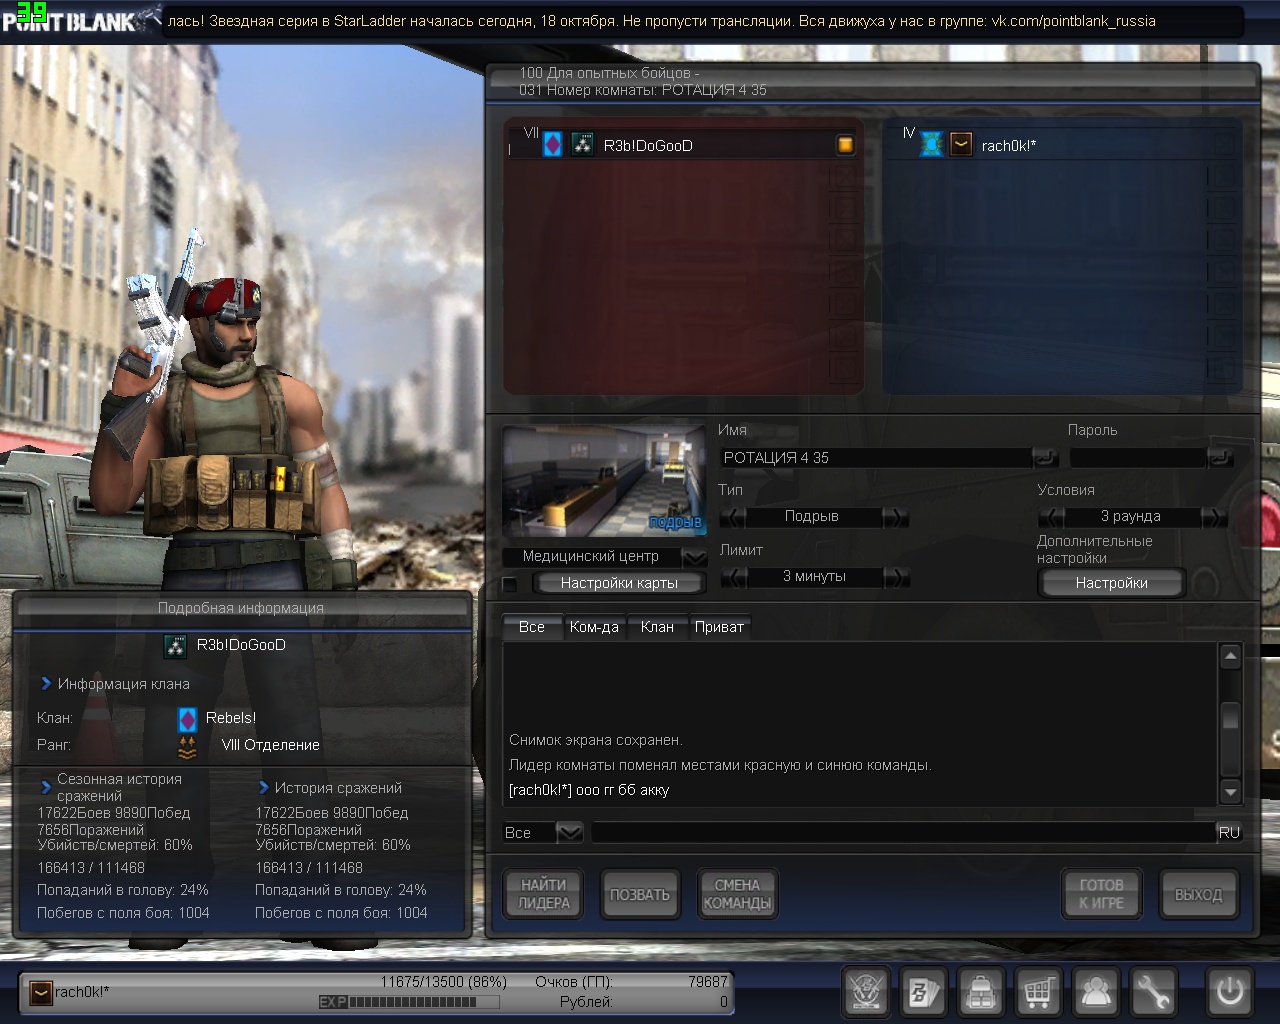This screenshot has width=1280, height=1024.
Task: Click the Готов к игре button
Action: point(1101,894)
